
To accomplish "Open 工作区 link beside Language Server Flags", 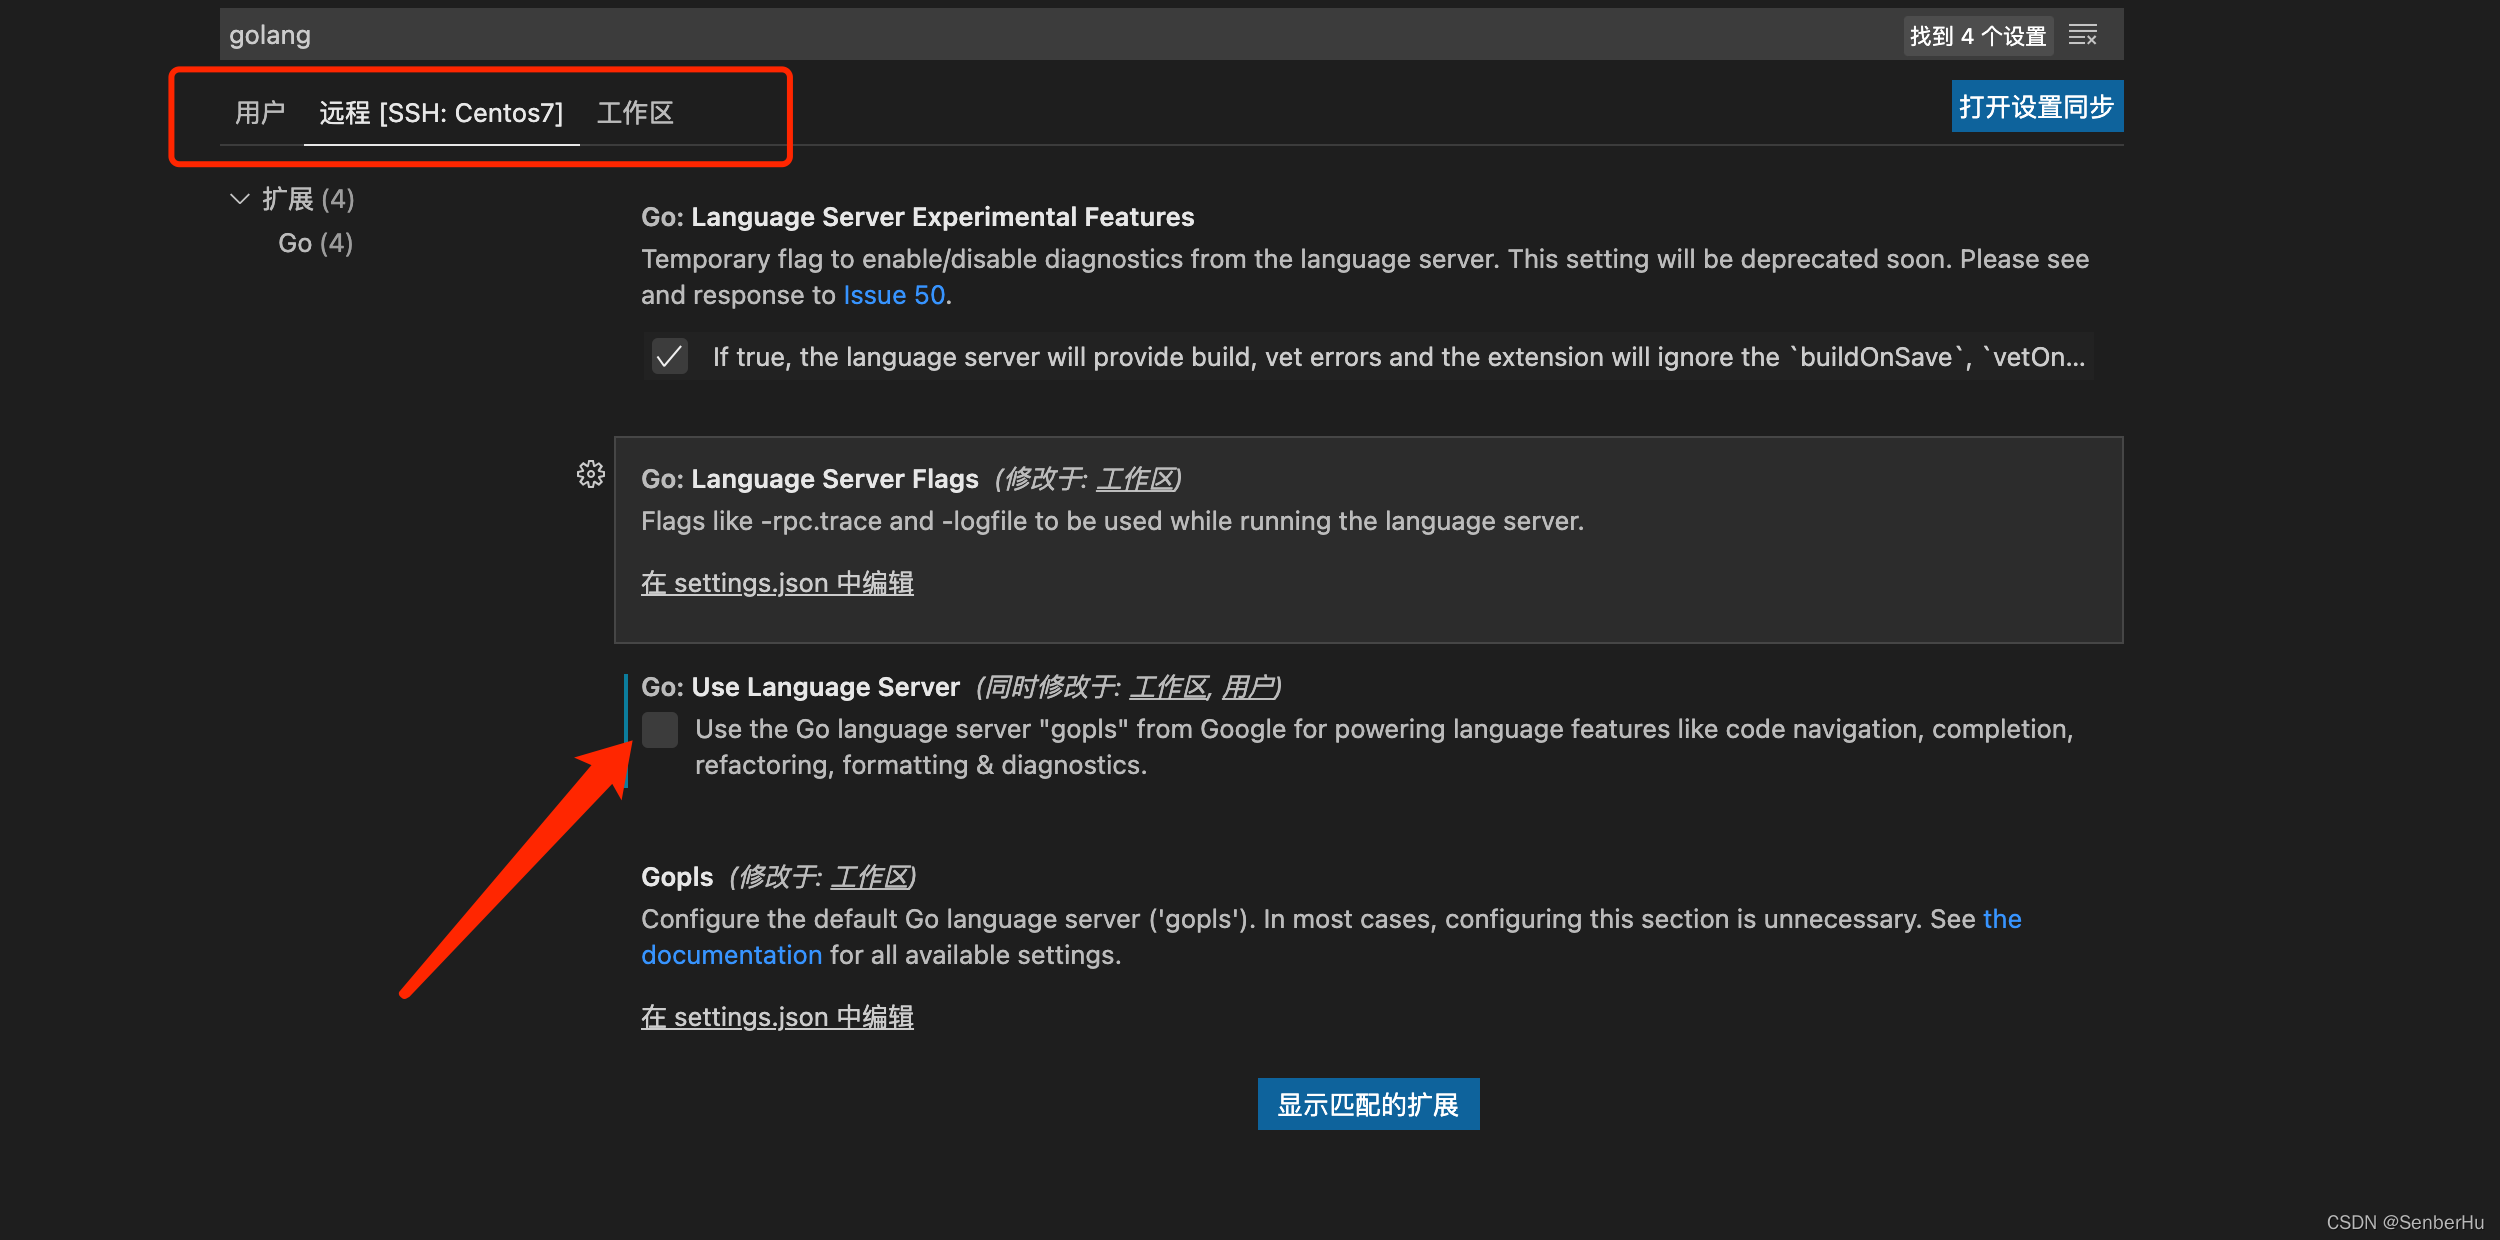I will (1138, 478).
